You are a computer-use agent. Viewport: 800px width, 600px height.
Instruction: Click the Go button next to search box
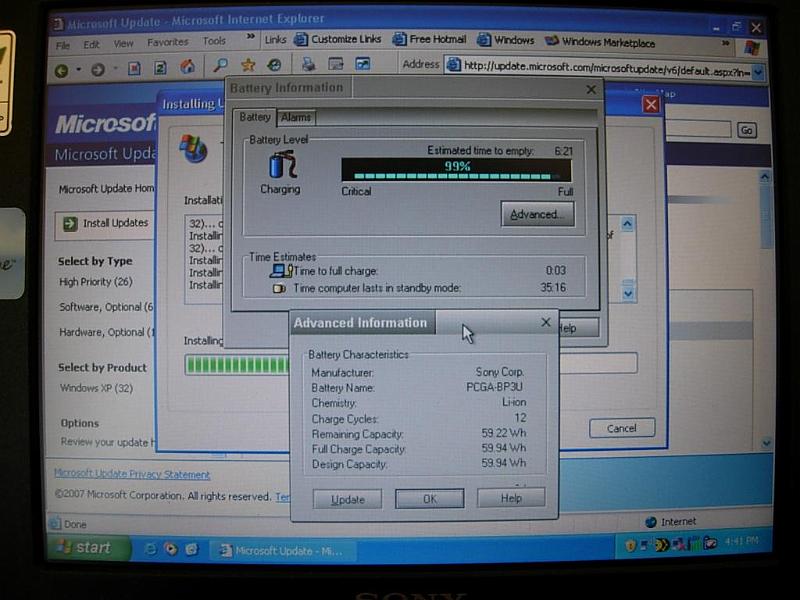(x=746, y=131)
